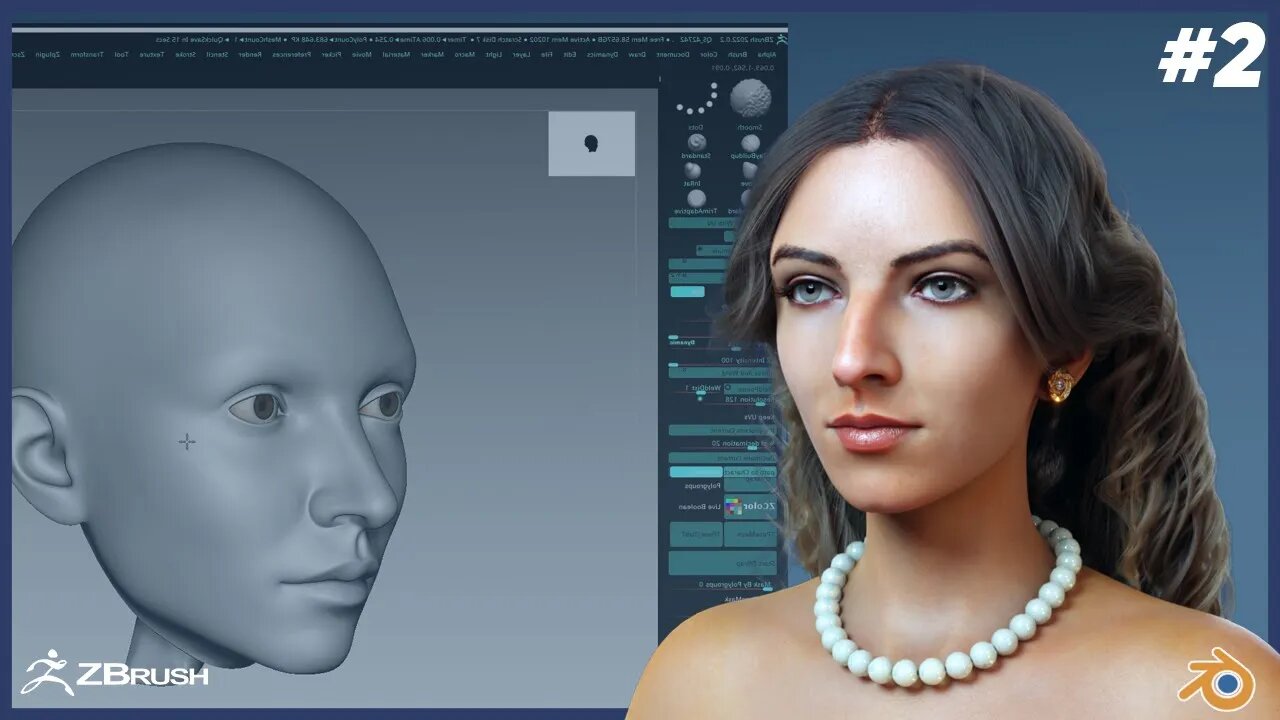Screen dimensions: 1280x720
Task: Open the Color menu
Action: (x=708, y=54)
